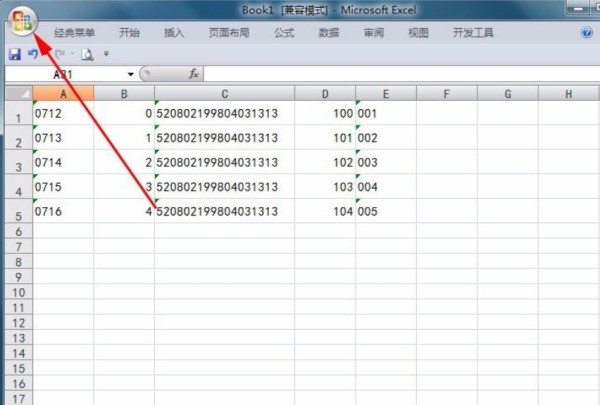This screenshot has height=405, width=600.
Task: Select cell containing 005
Action: 386,211
